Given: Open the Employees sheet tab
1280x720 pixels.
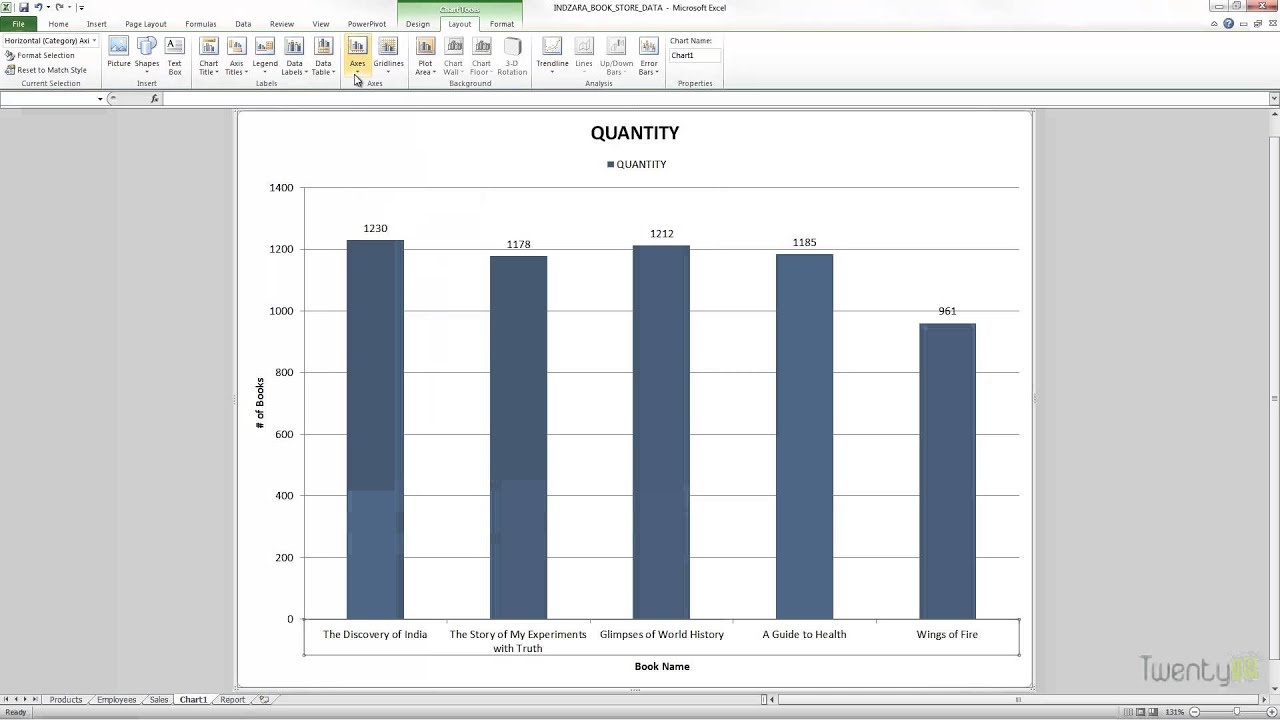Looking at the screenshot, I should [x=116, y=700].
